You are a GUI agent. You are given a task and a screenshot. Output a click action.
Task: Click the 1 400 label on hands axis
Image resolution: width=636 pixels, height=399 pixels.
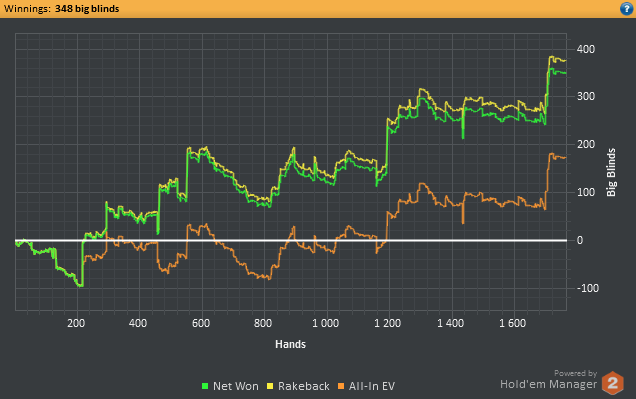coord(450,323)
